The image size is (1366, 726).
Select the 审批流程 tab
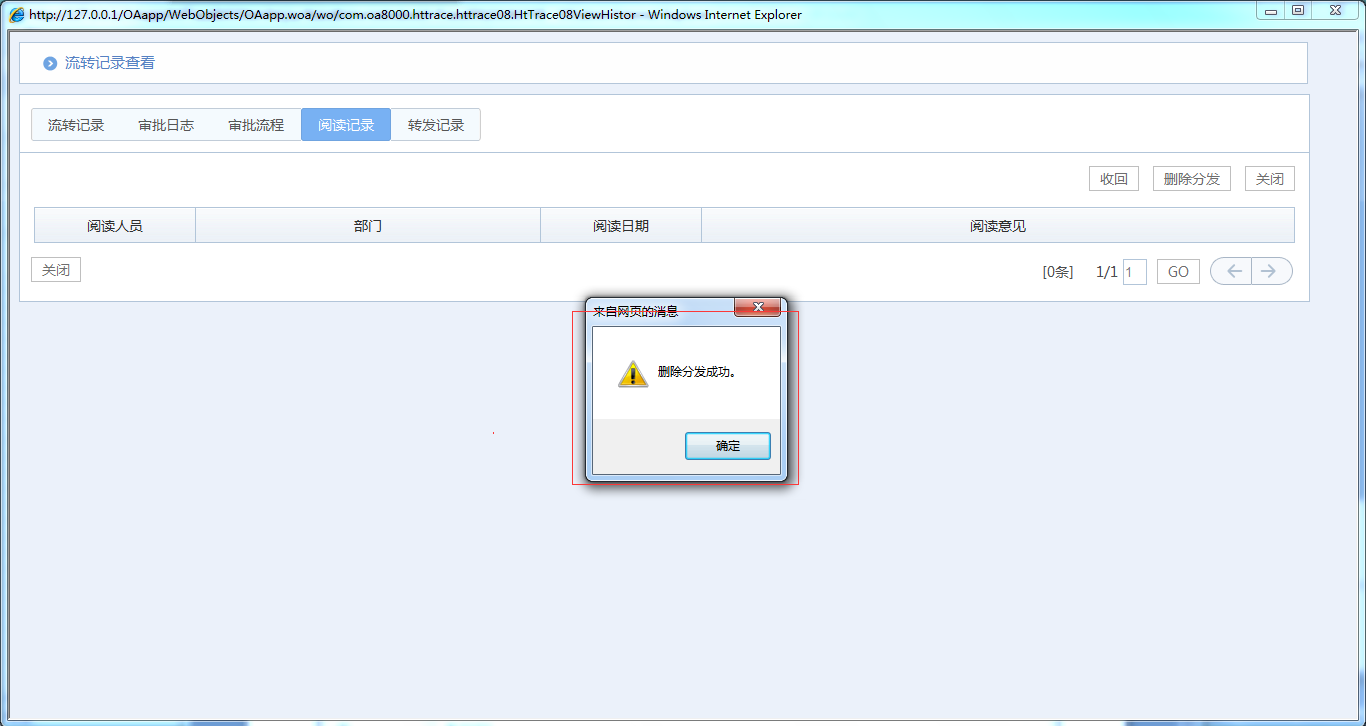click(x=256, y=125)
